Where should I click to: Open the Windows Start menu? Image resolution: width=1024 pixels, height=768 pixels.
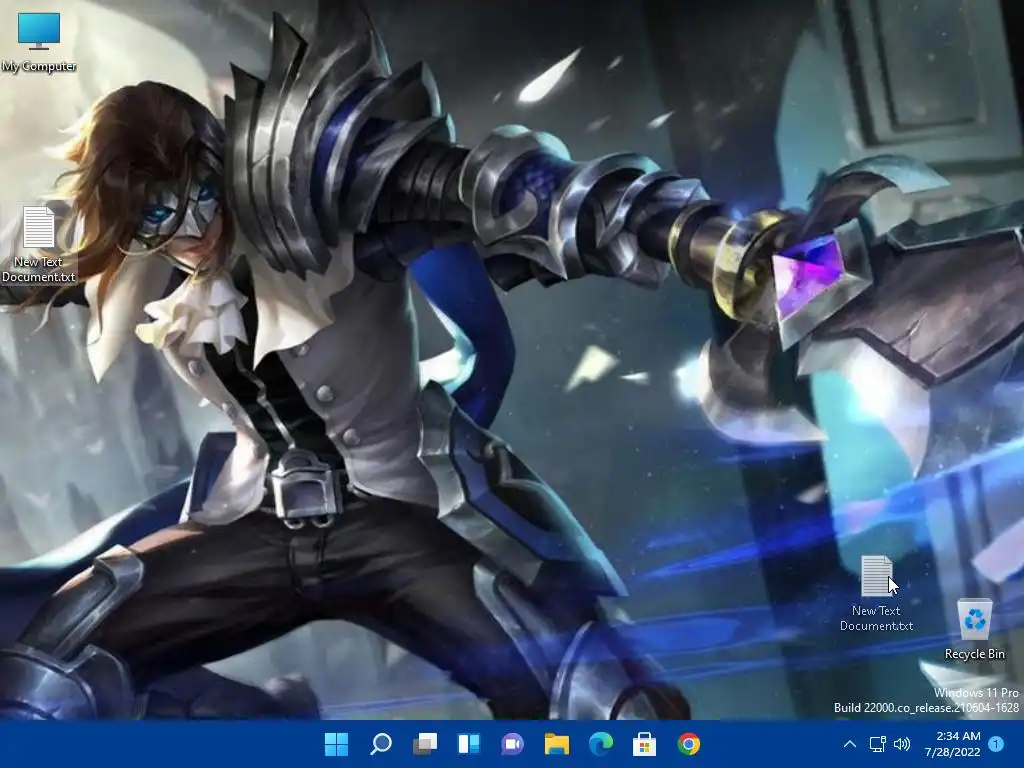click(336, 744)
